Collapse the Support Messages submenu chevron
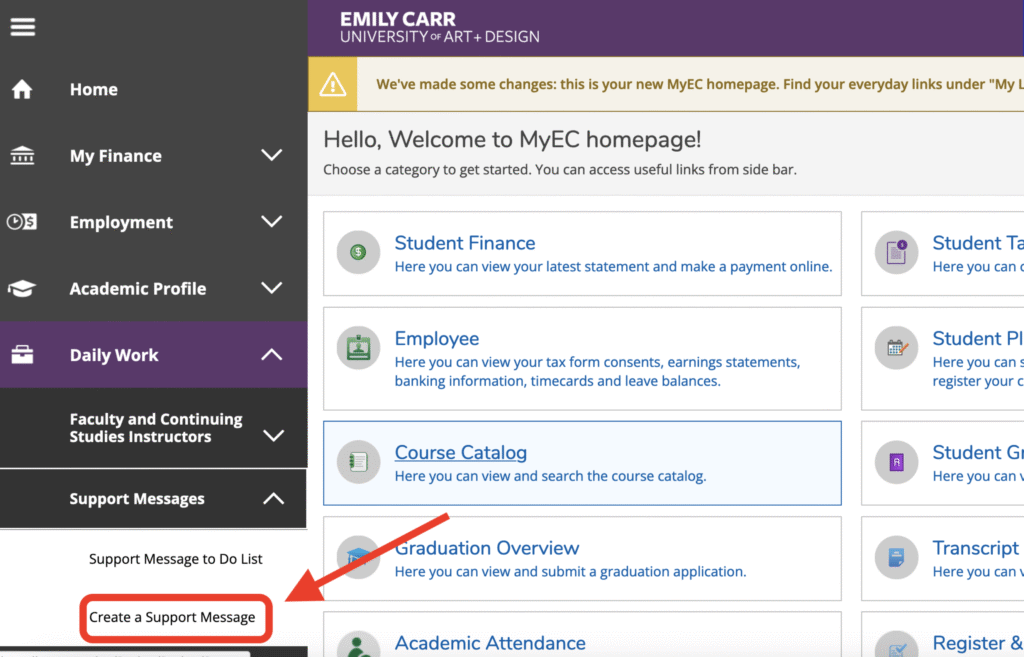1024x657 pixels. click(273, 498)
